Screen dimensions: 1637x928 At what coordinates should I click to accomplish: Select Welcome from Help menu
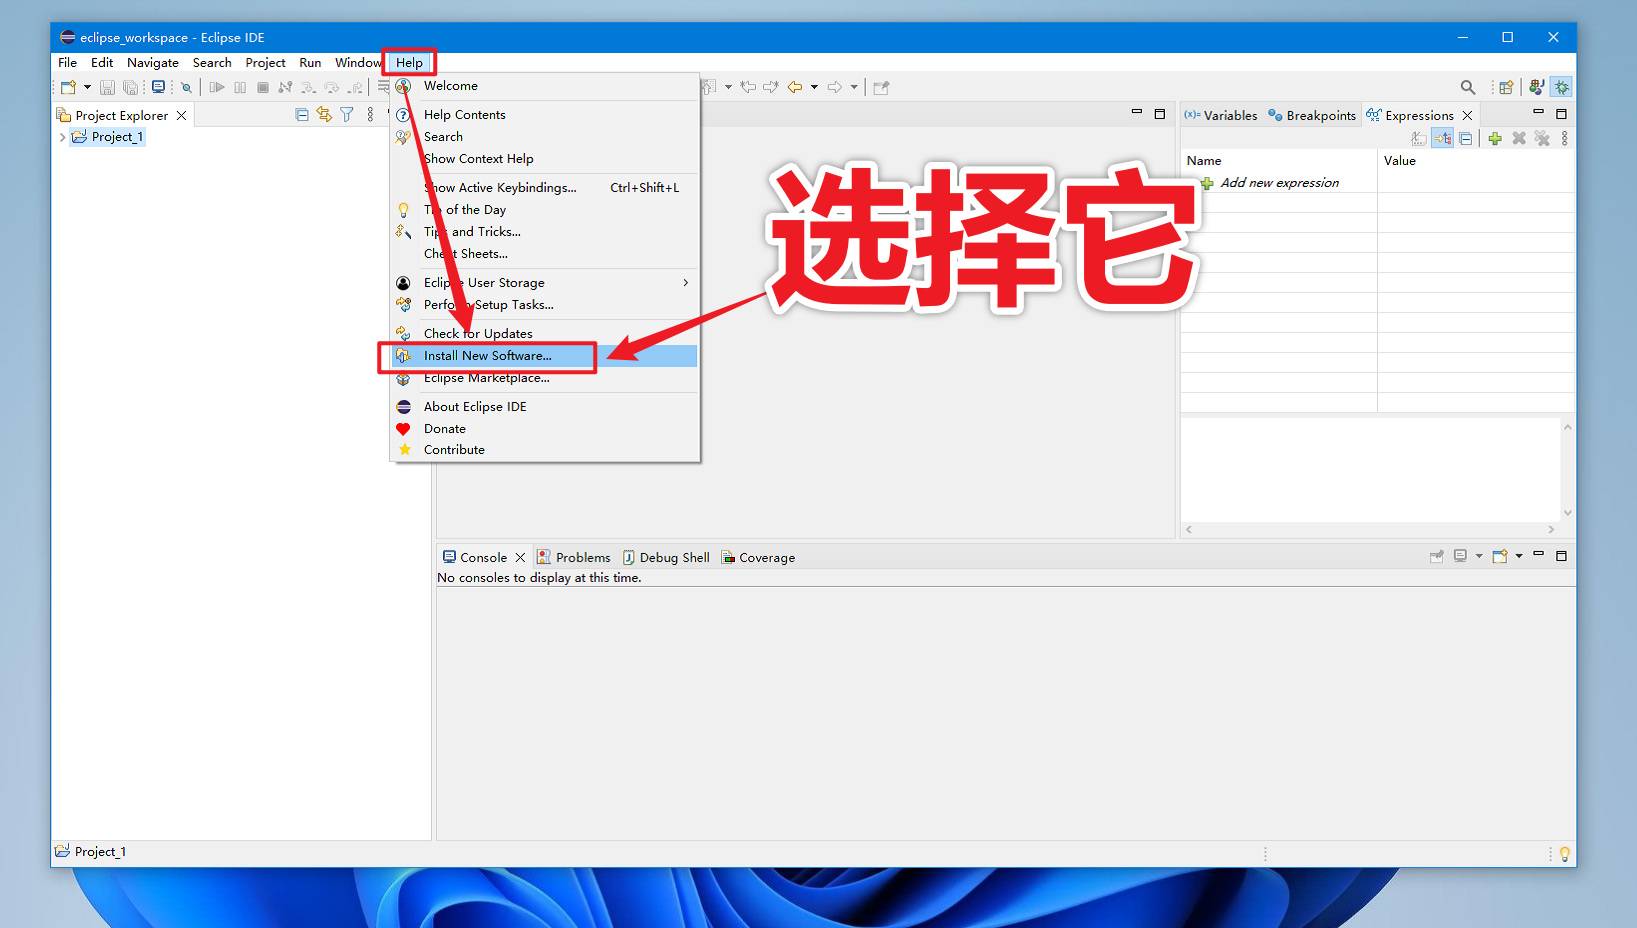[544, 86]
